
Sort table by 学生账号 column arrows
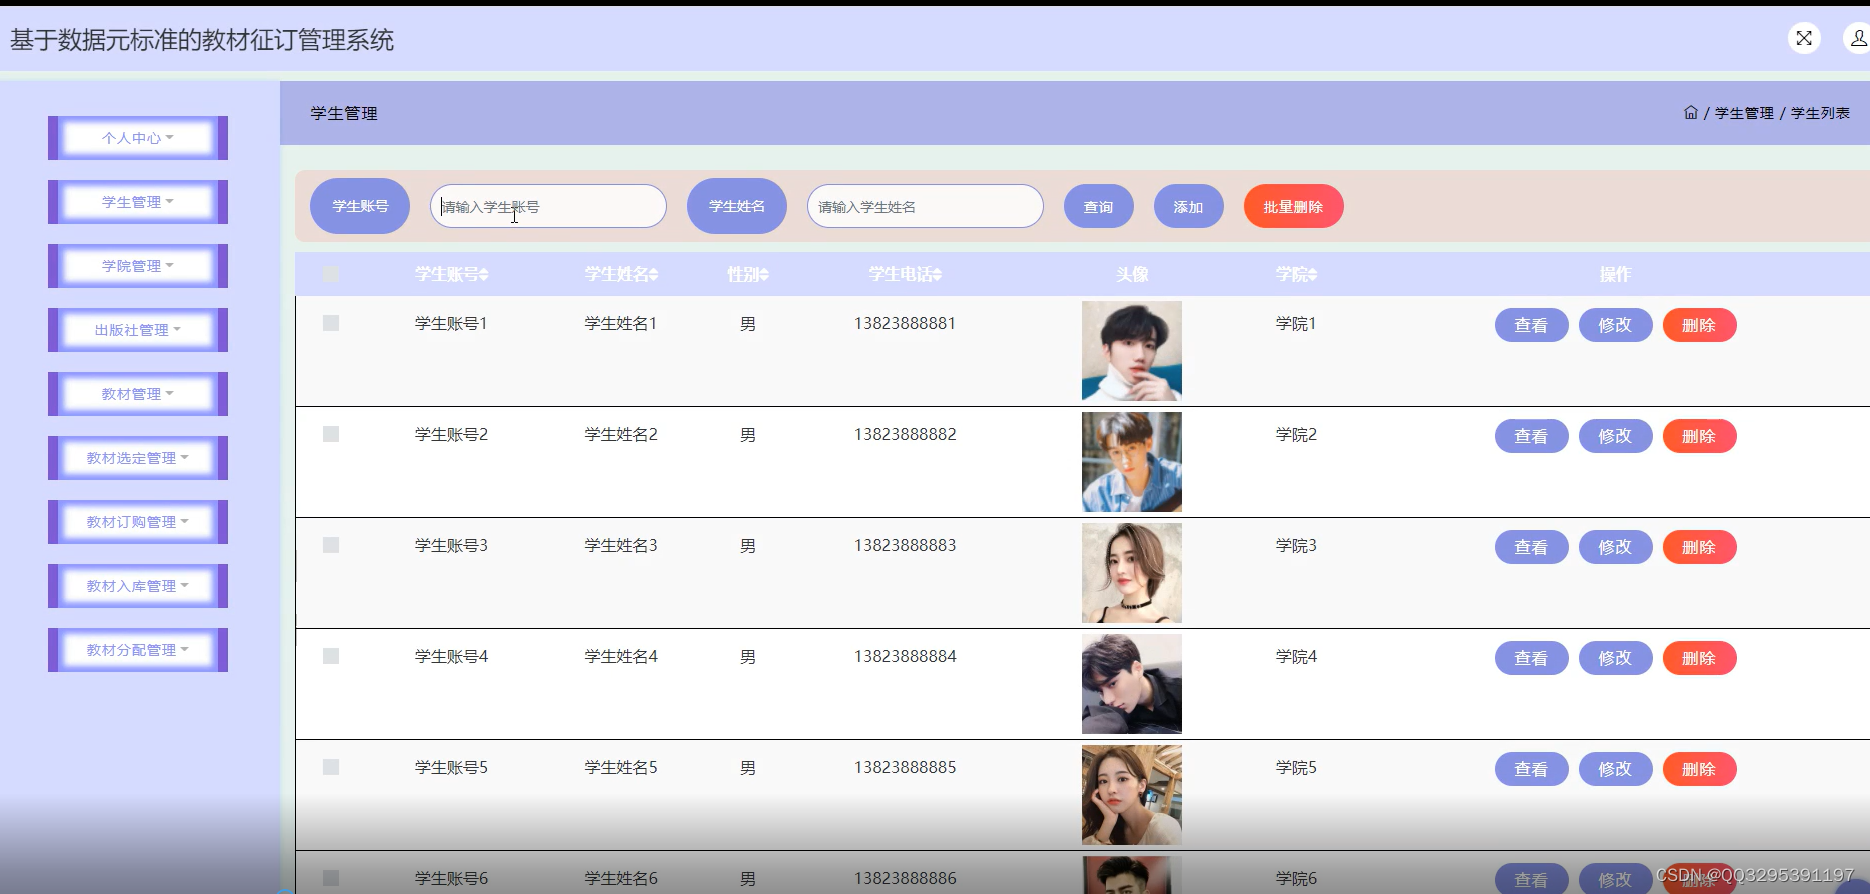pos(484,274)
